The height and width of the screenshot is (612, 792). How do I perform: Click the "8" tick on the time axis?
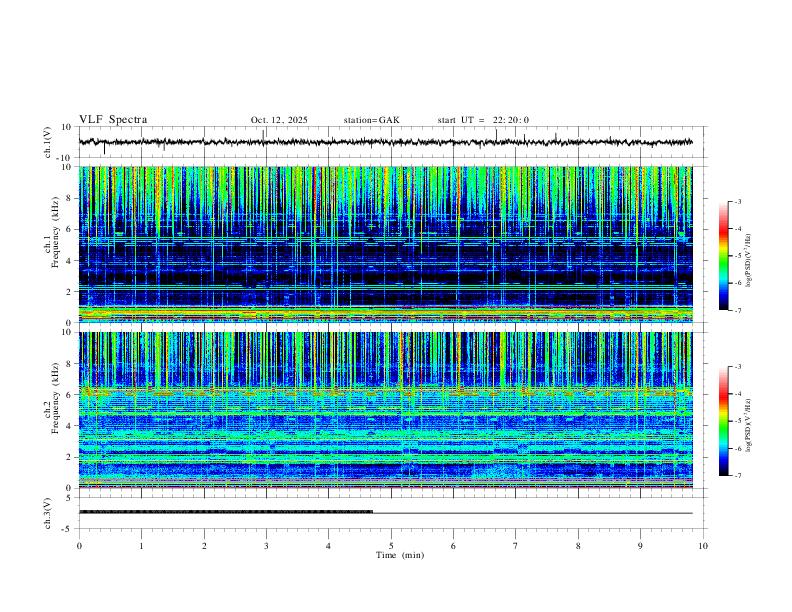click(x=578, y=546)
